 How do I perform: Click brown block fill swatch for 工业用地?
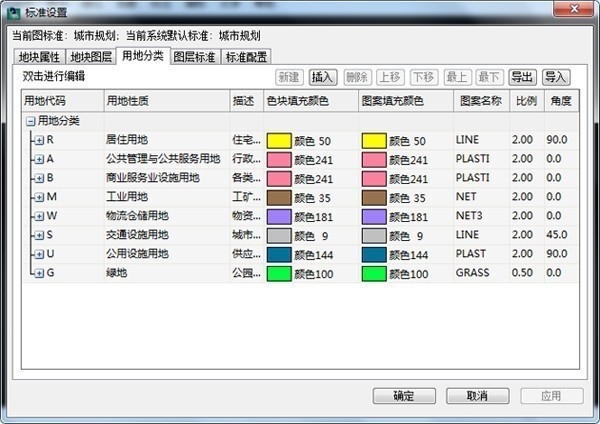point(279,198)
